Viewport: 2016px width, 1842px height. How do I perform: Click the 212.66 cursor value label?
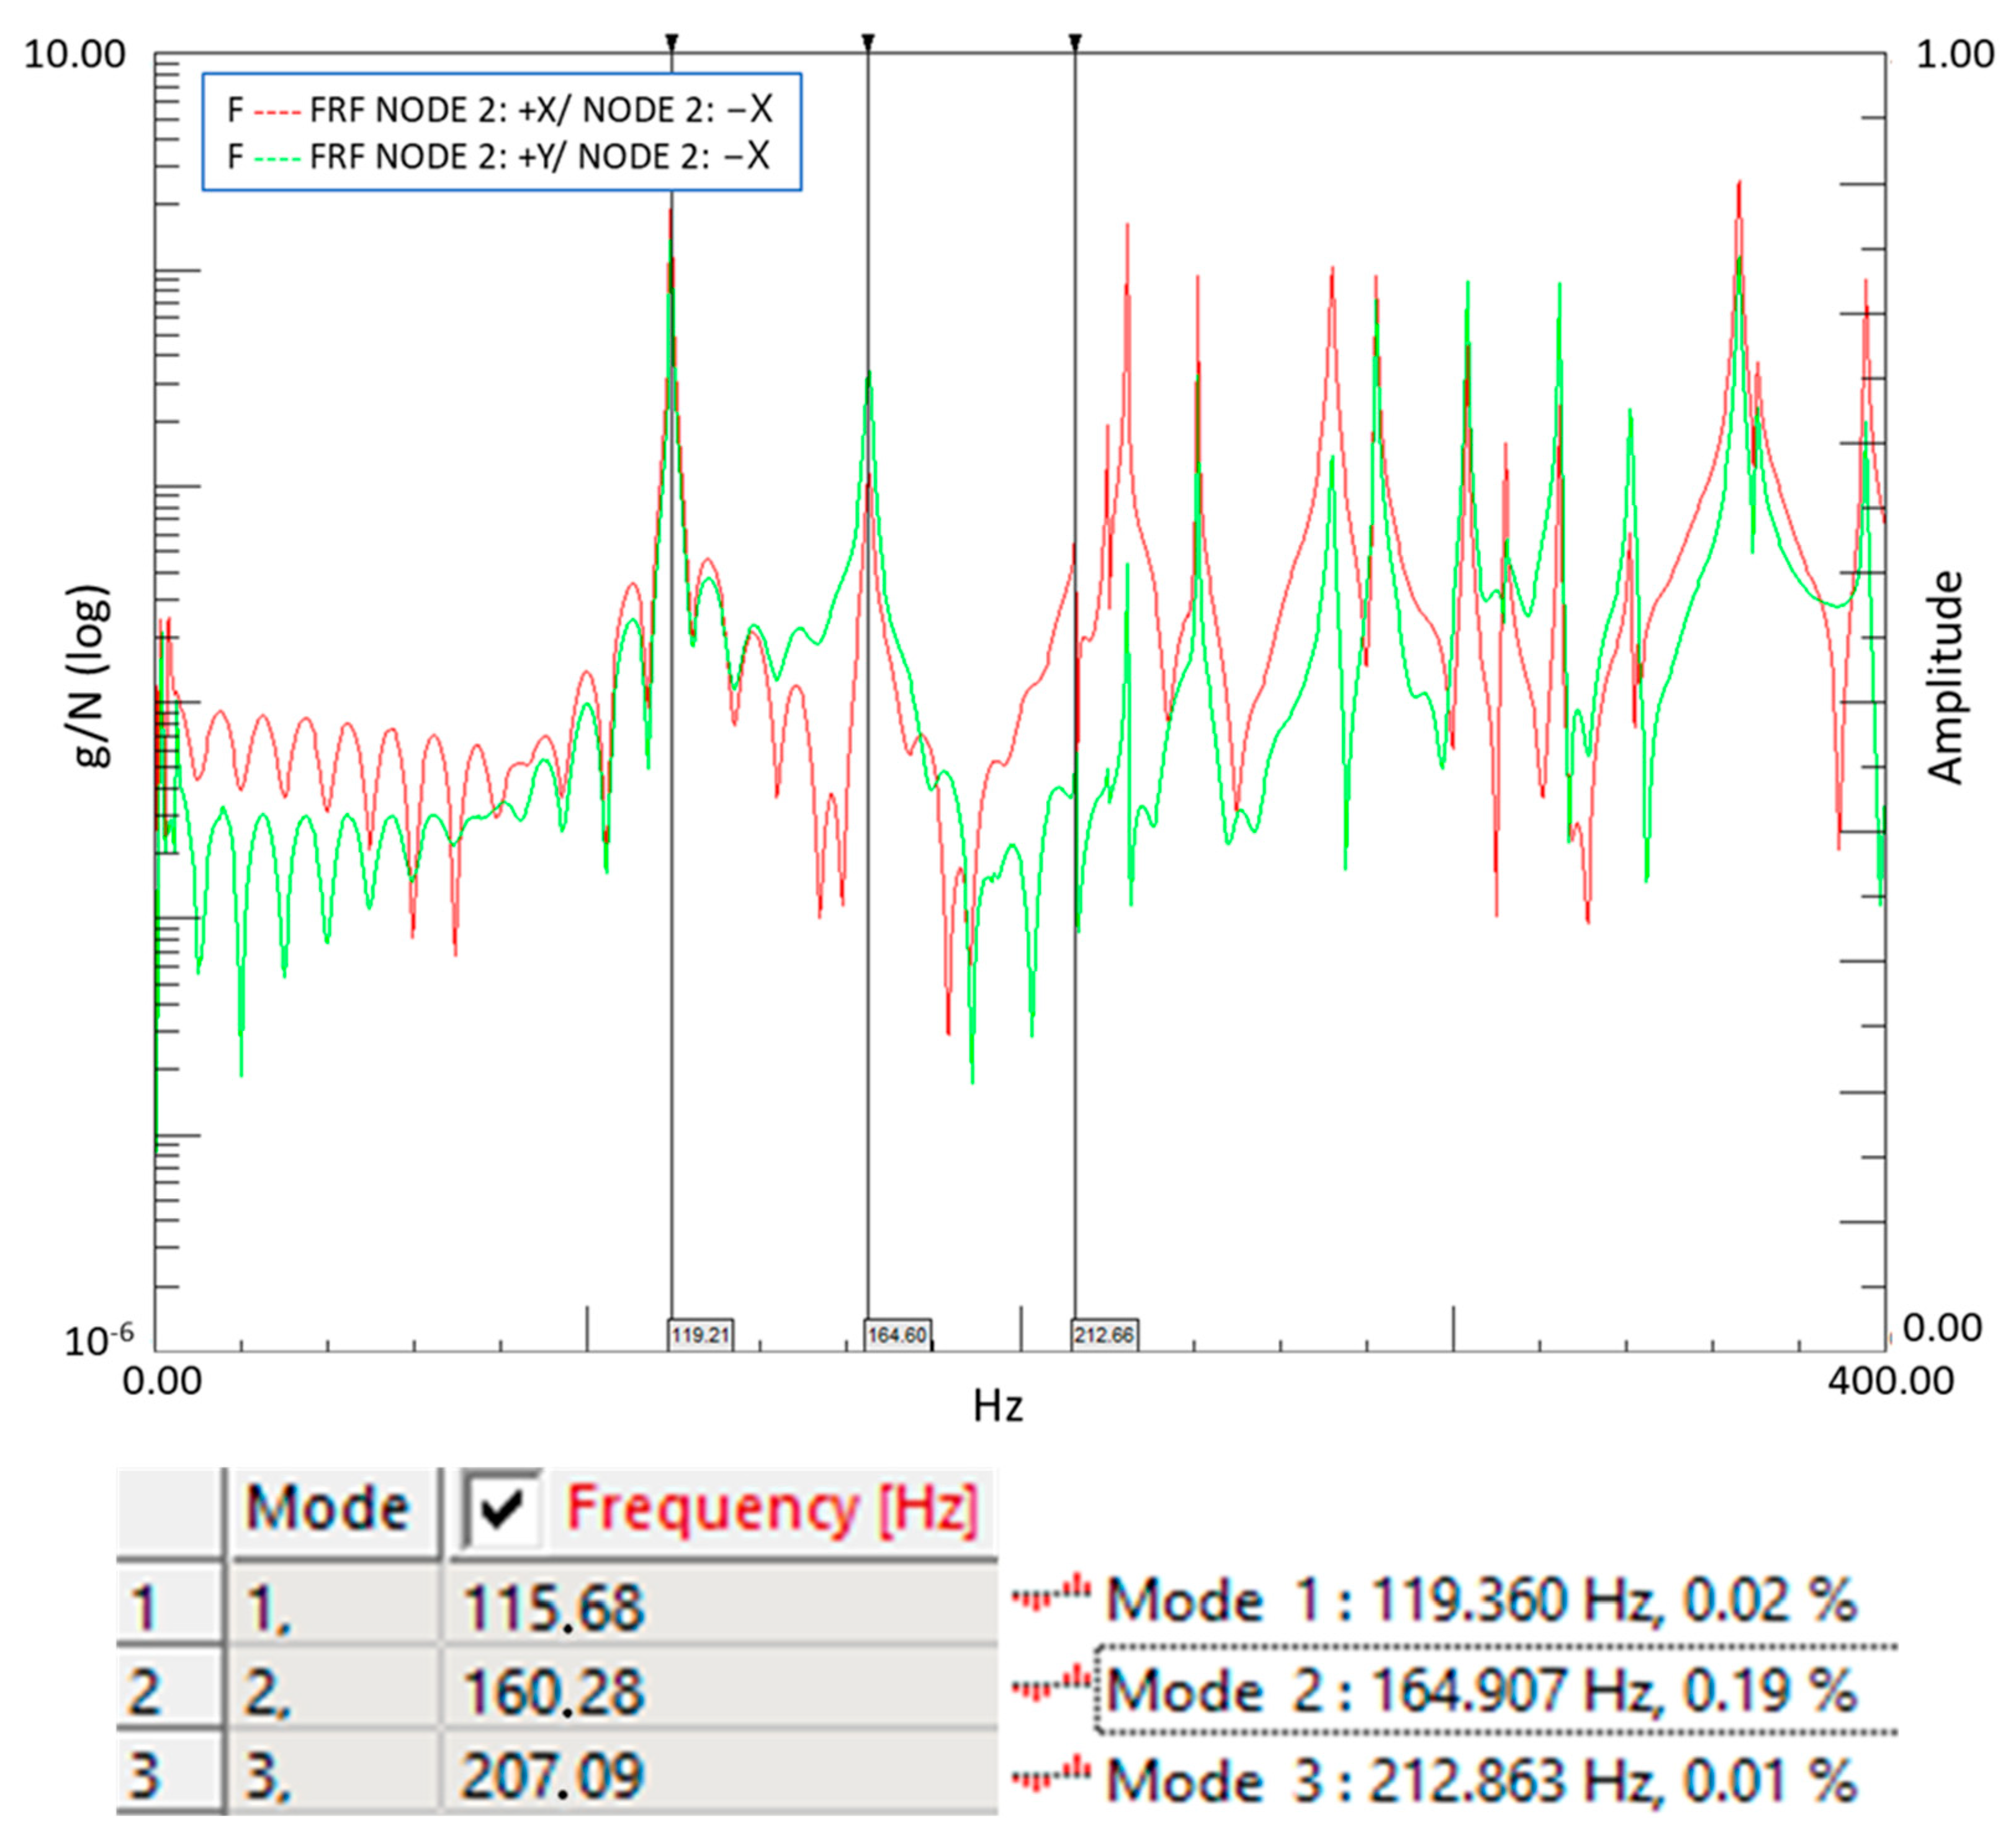click(x=1104, y=1334)
